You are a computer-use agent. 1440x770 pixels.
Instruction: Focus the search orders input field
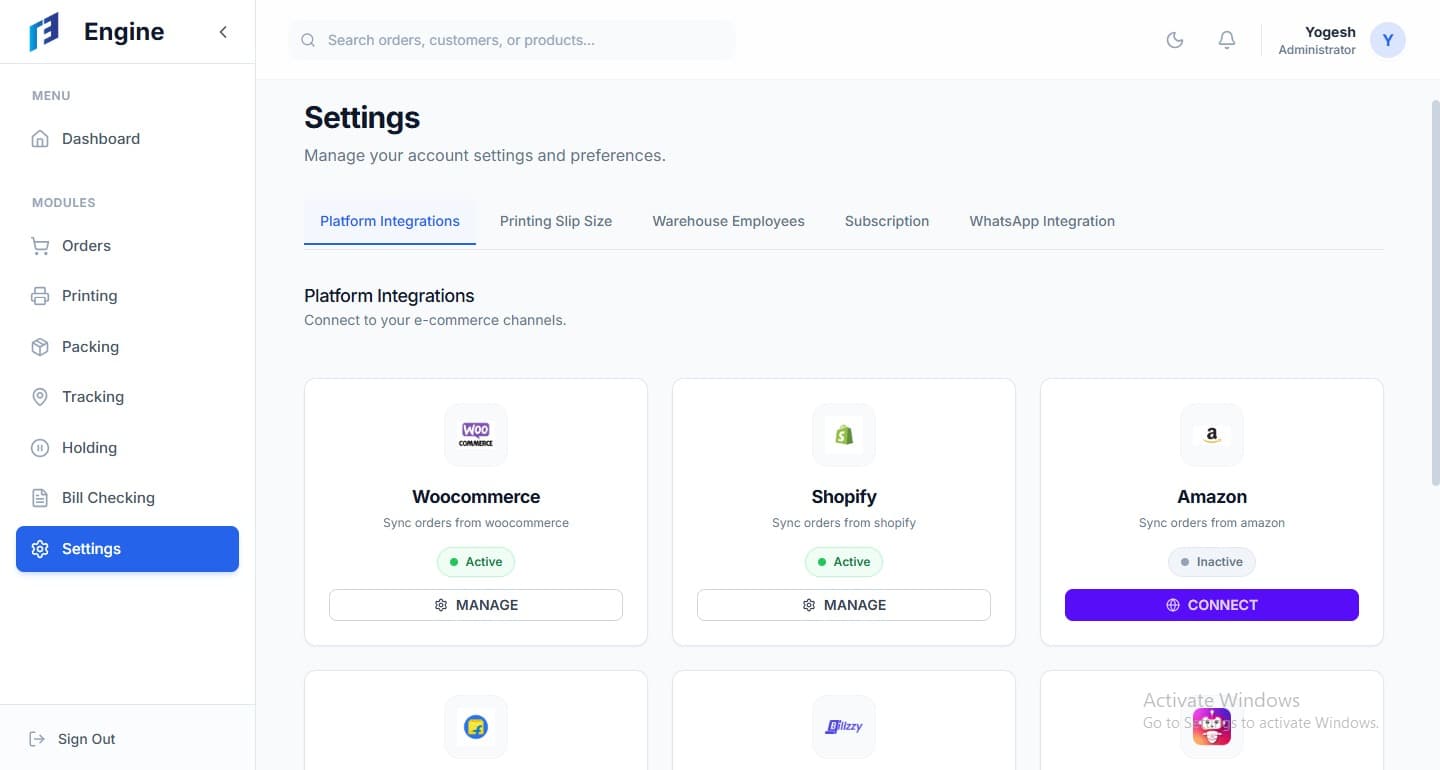[520, 40]
